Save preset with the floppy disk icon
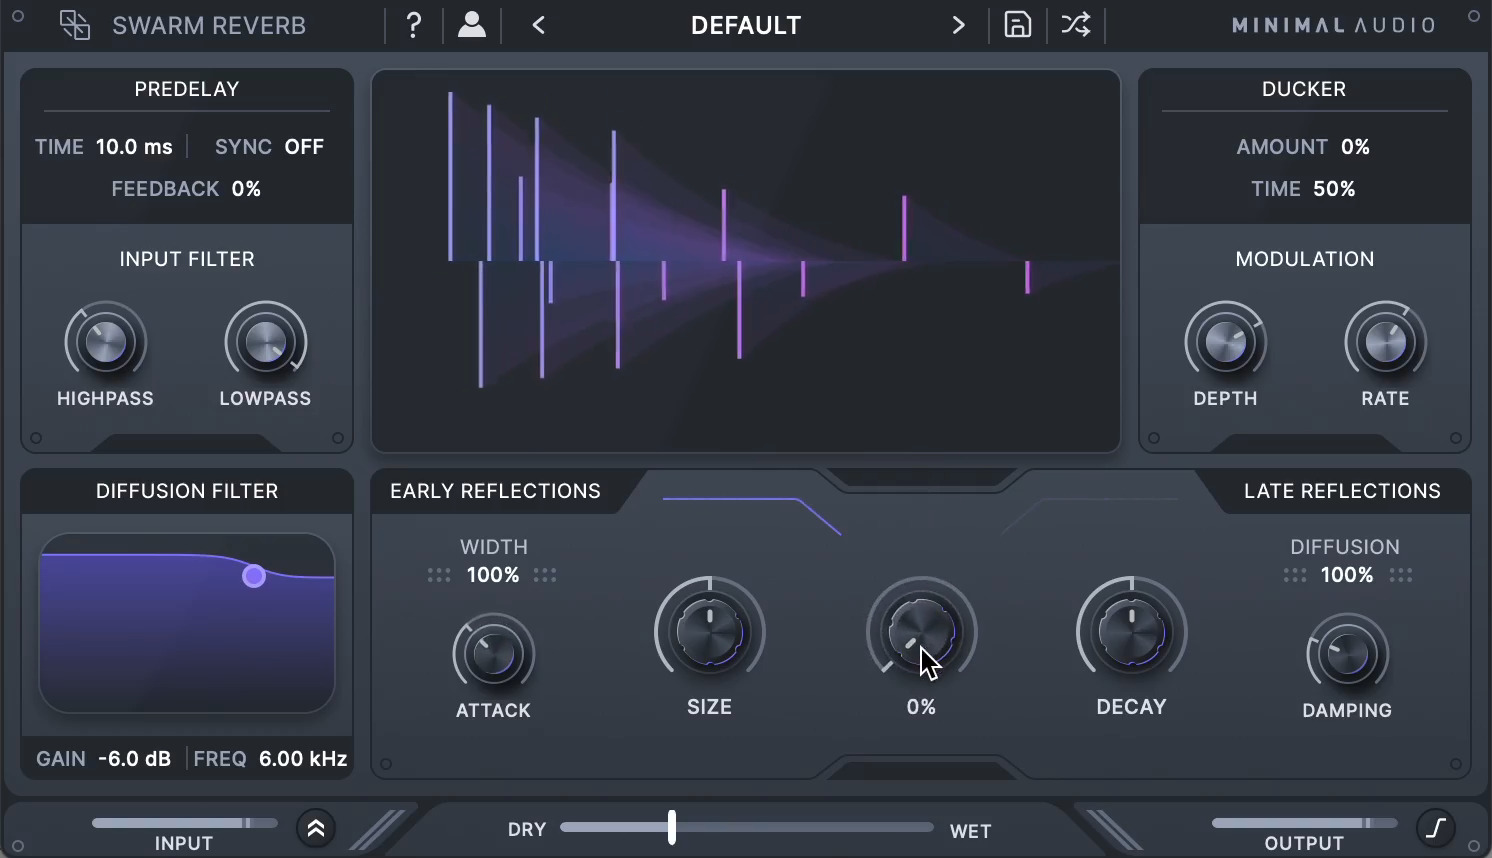Screen dimensions: 1492x858 pyautogui.click(x=1017, y=25)
